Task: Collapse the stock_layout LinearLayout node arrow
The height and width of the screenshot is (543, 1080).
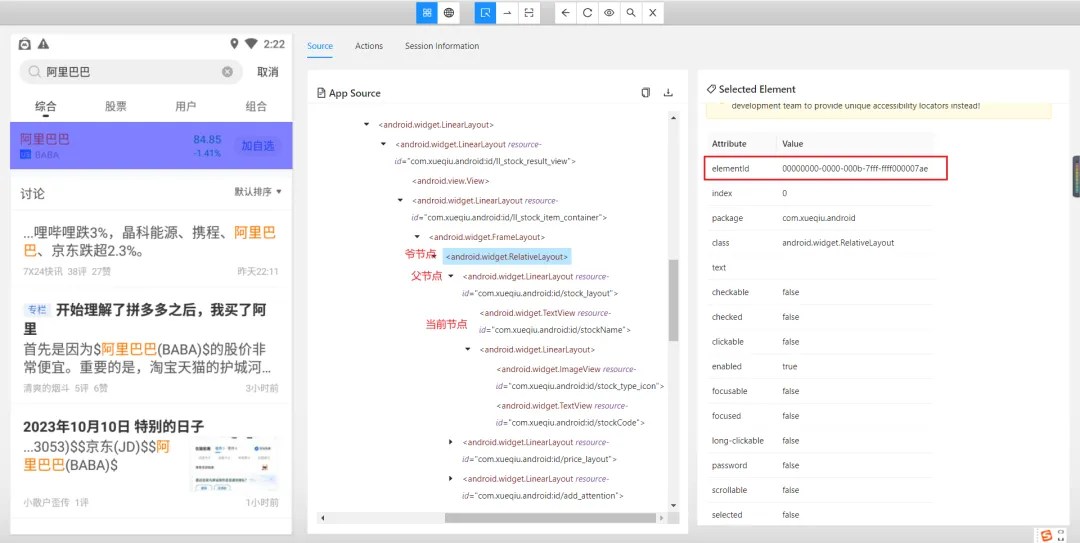Action: [x=450, y=276]
